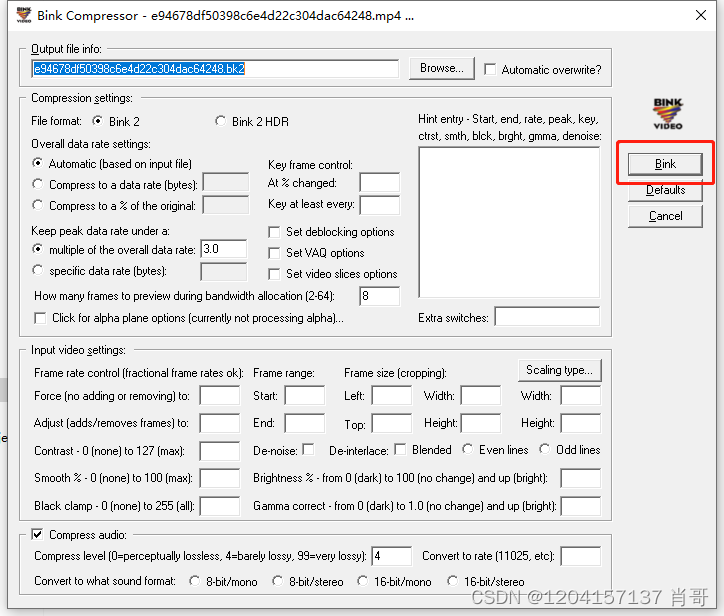Click the data rate bytes field
This screenshot has height=616, width=724.
pos(226,182)
